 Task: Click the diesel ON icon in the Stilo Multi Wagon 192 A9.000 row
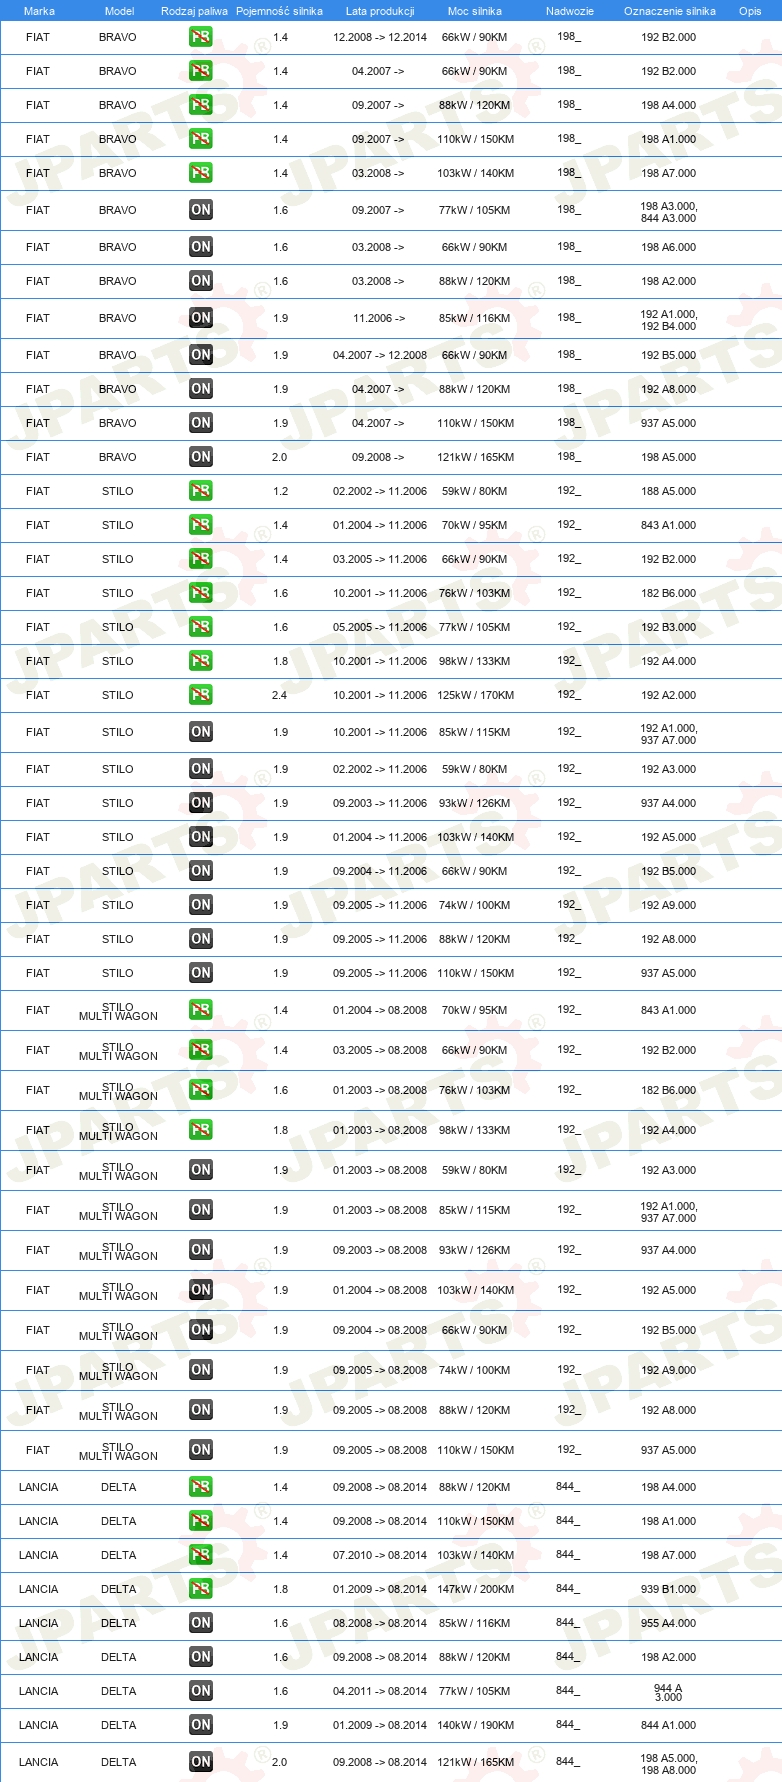click(x=201, y=1370)
